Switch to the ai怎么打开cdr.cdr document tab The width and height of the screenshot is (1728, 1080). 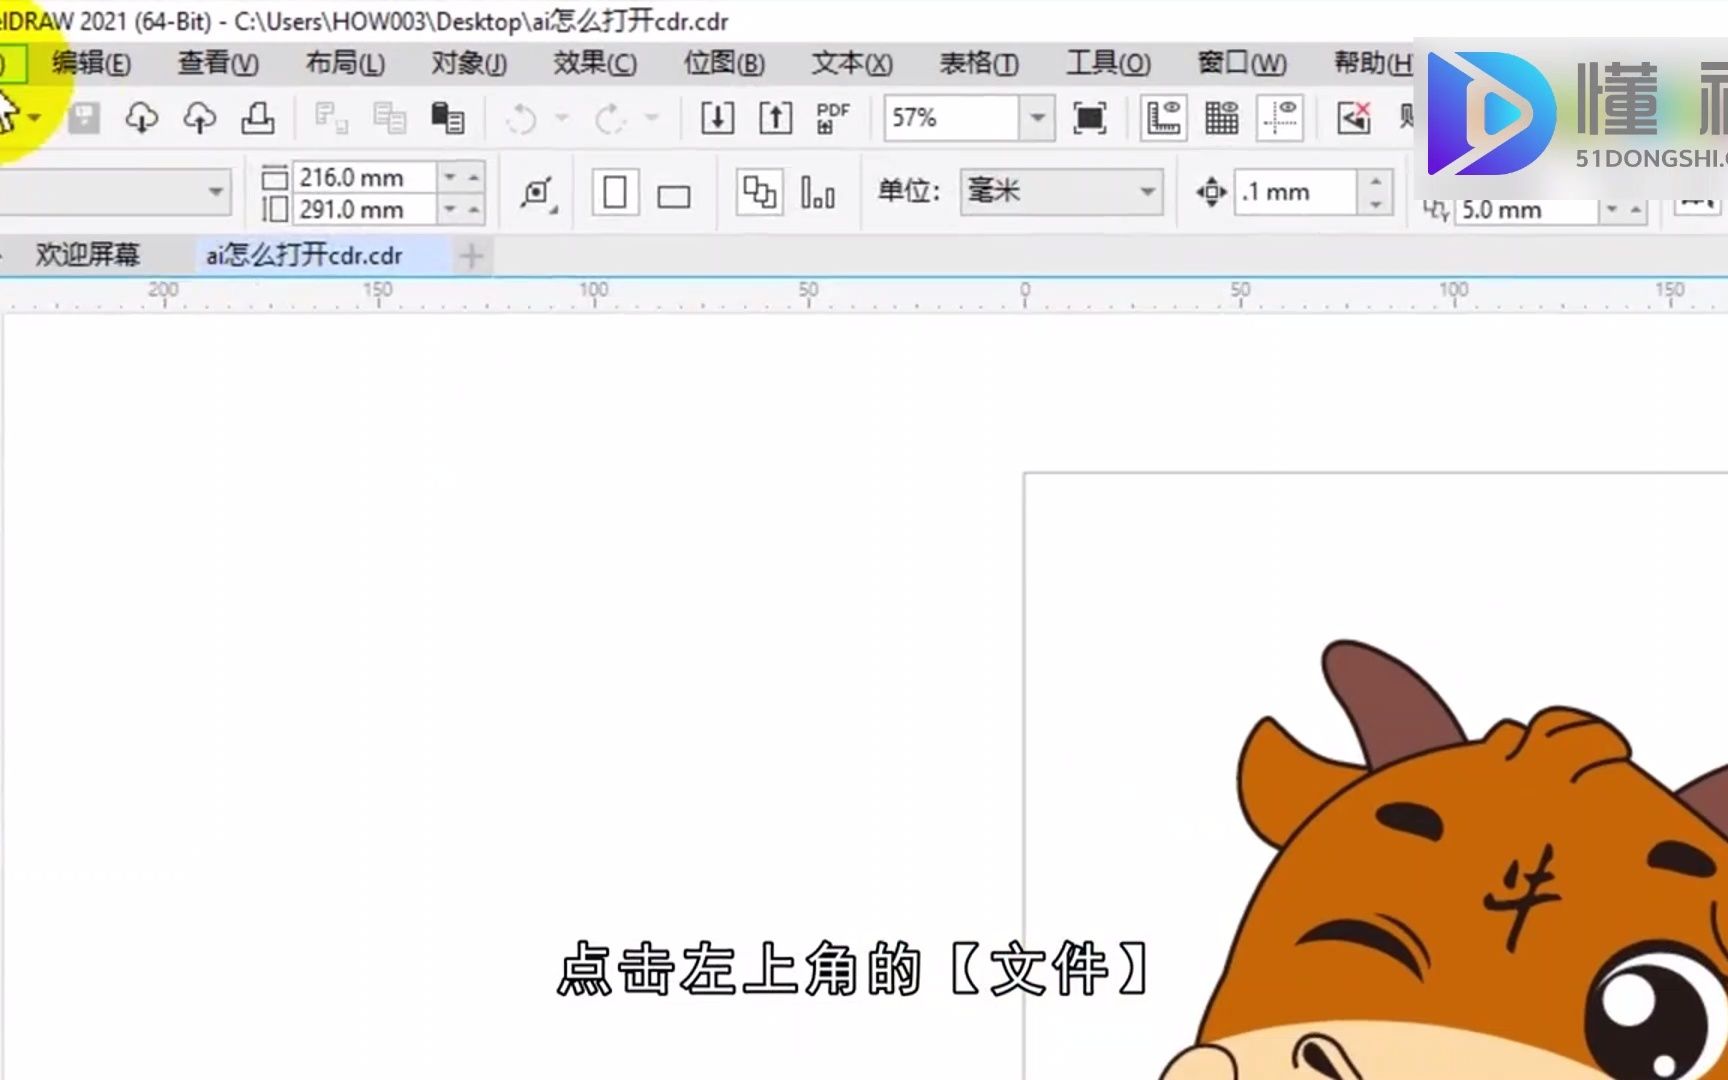point(305,255)
